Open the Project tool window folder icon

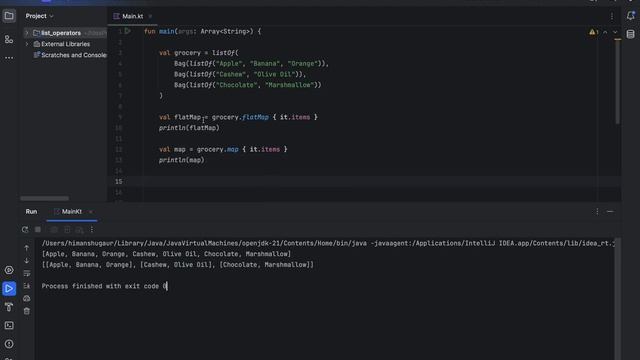coord(9,16)
